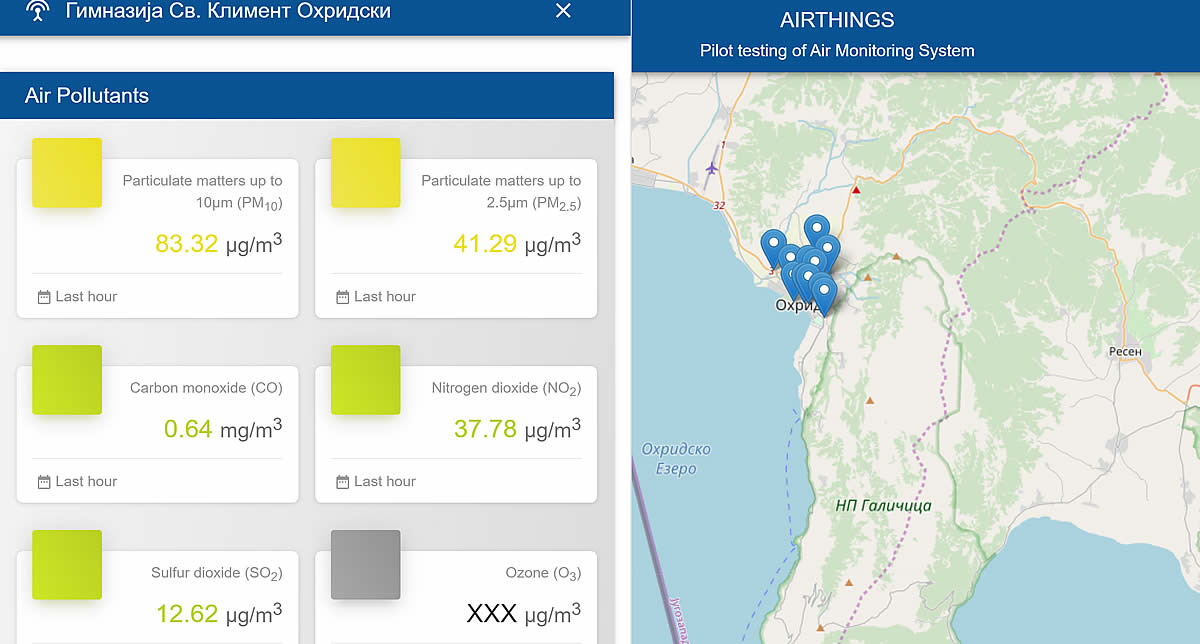Click the yellow PM2.5 color indicator
This screenshot has height=644, width=1200.
tap(365, 173)
